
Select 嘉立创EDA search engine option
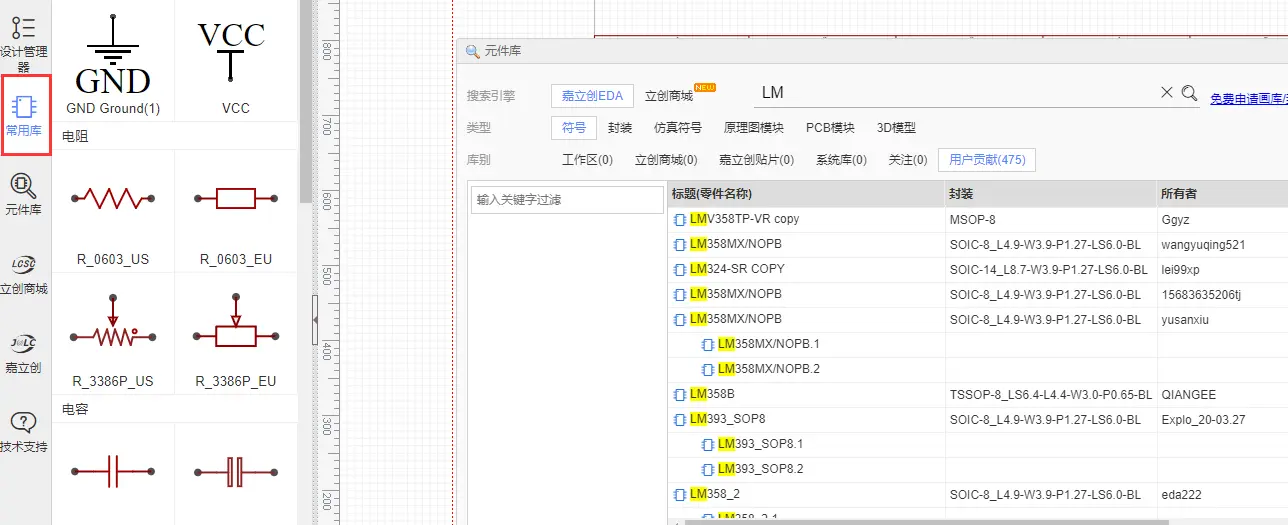coord(592,96)
